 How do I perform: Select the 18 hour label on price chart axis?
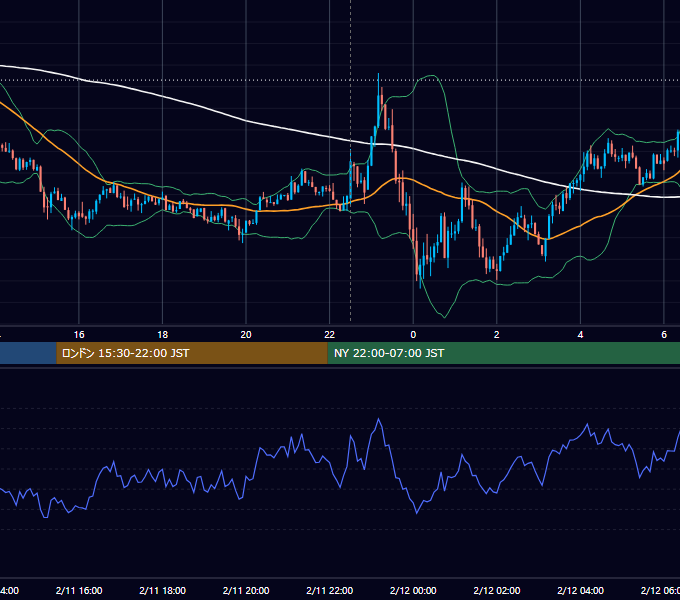click(x=162, y=335)
